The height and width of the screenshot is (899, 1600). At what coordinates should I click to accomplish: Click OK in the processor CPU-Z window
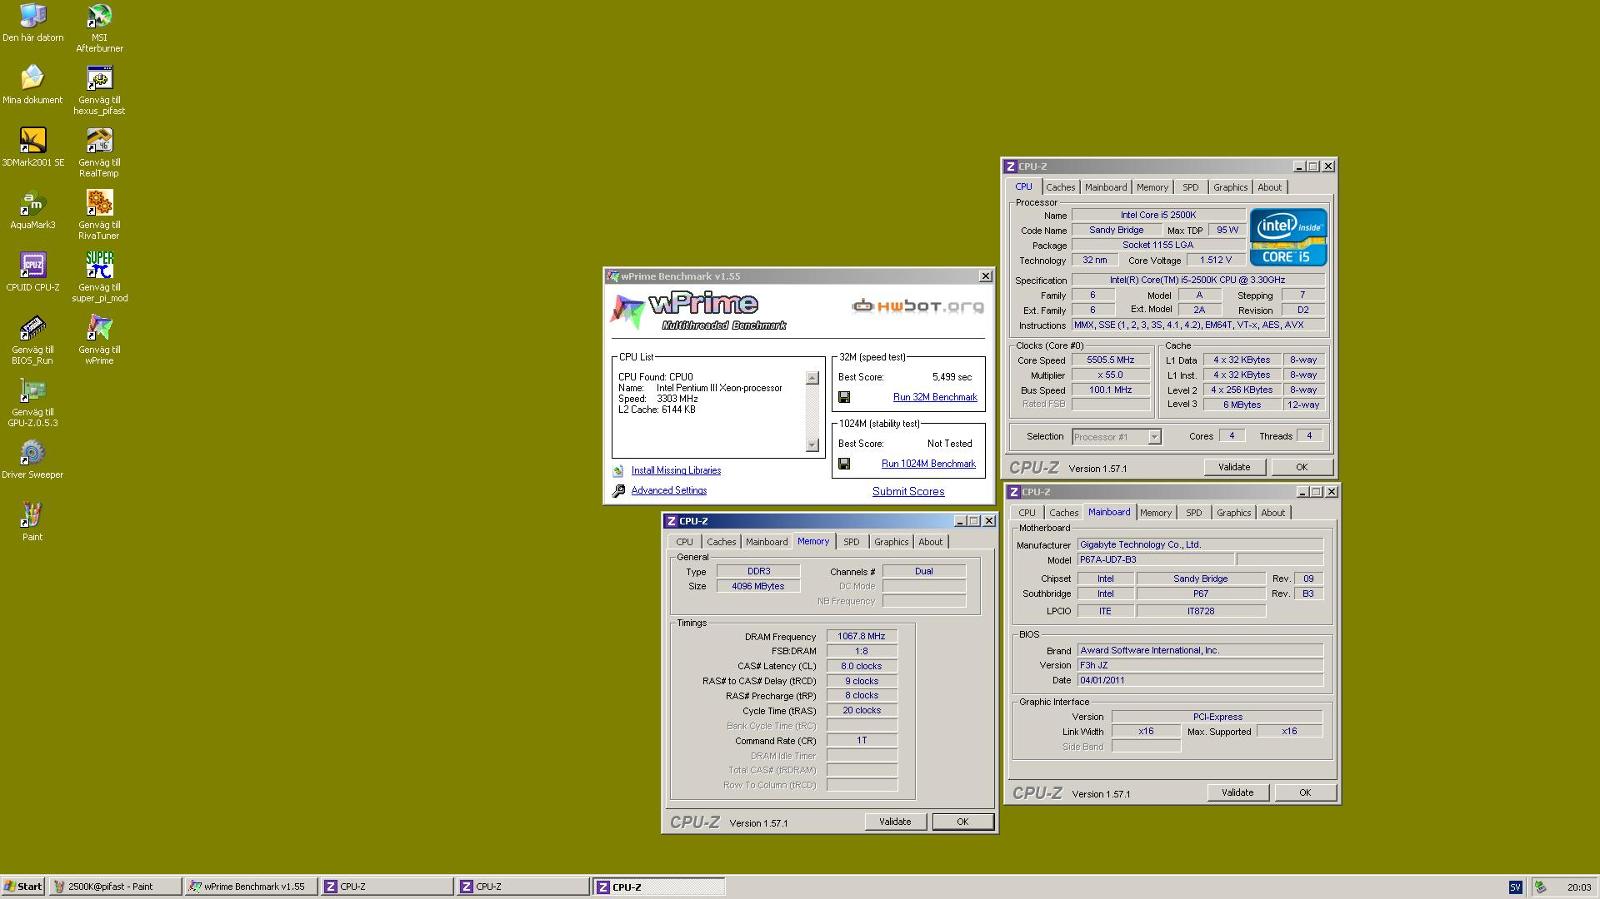point(1302,467)
